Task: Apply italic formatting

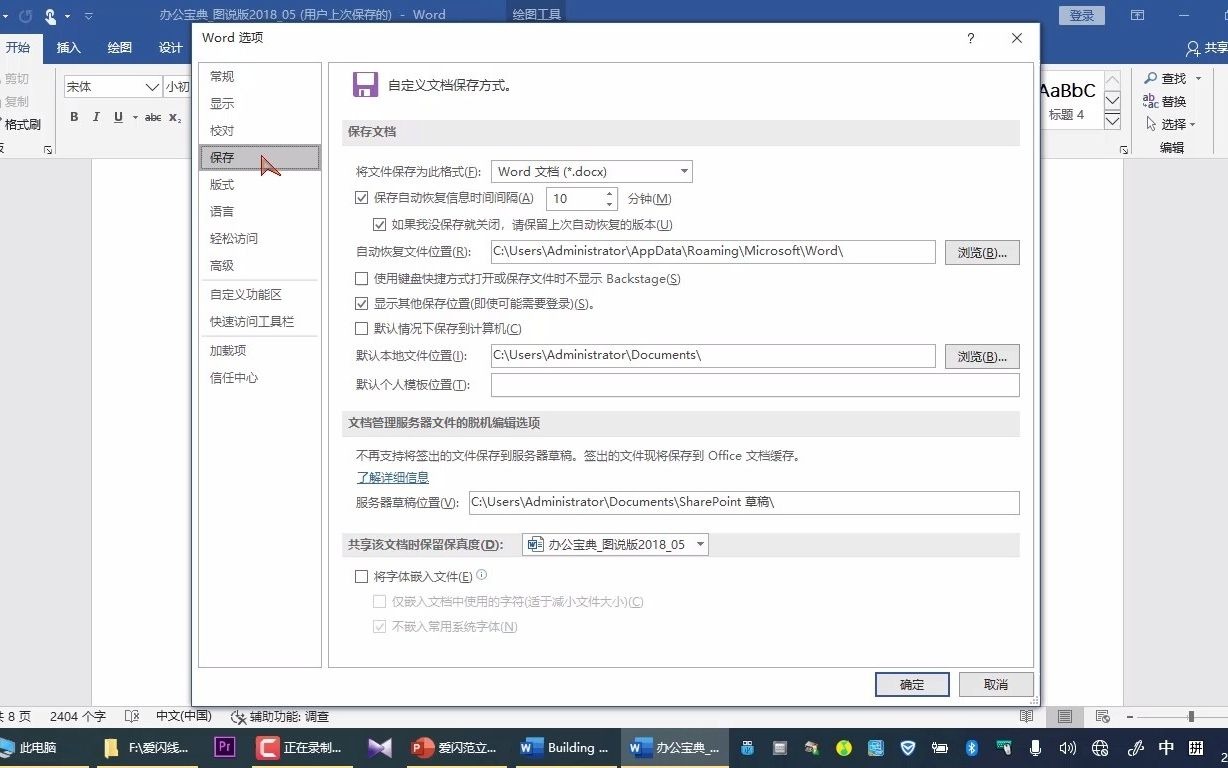Action: click(95, 117)
